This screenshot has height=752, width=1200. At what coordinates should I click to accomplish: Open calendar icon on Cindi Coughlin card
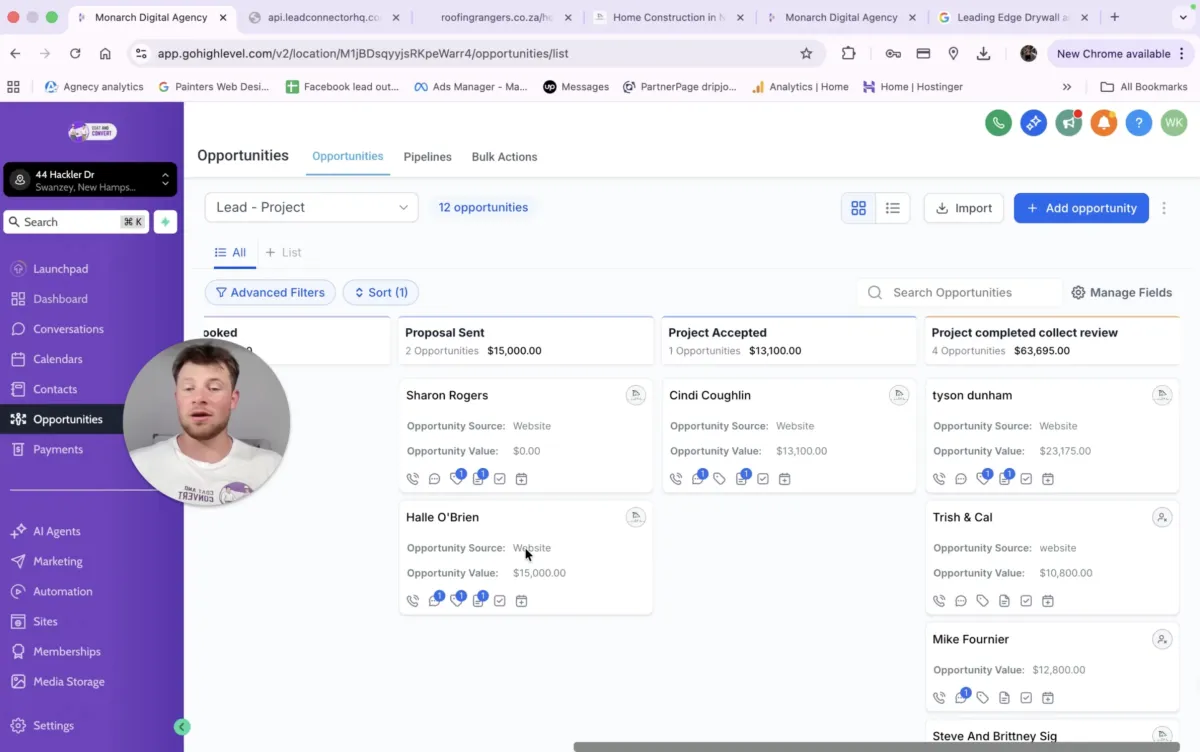[x=784, y=479]
